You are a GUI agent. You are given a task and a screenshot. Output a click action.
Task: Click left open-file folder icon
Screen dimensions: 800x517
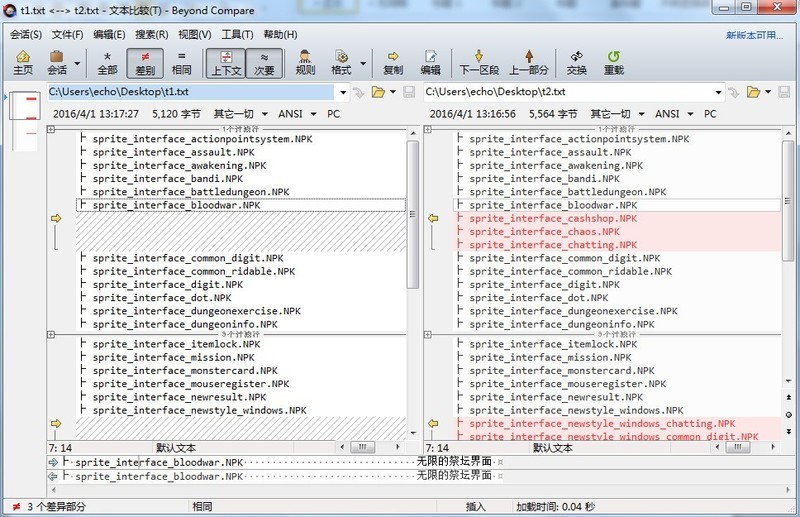(378, 92)
